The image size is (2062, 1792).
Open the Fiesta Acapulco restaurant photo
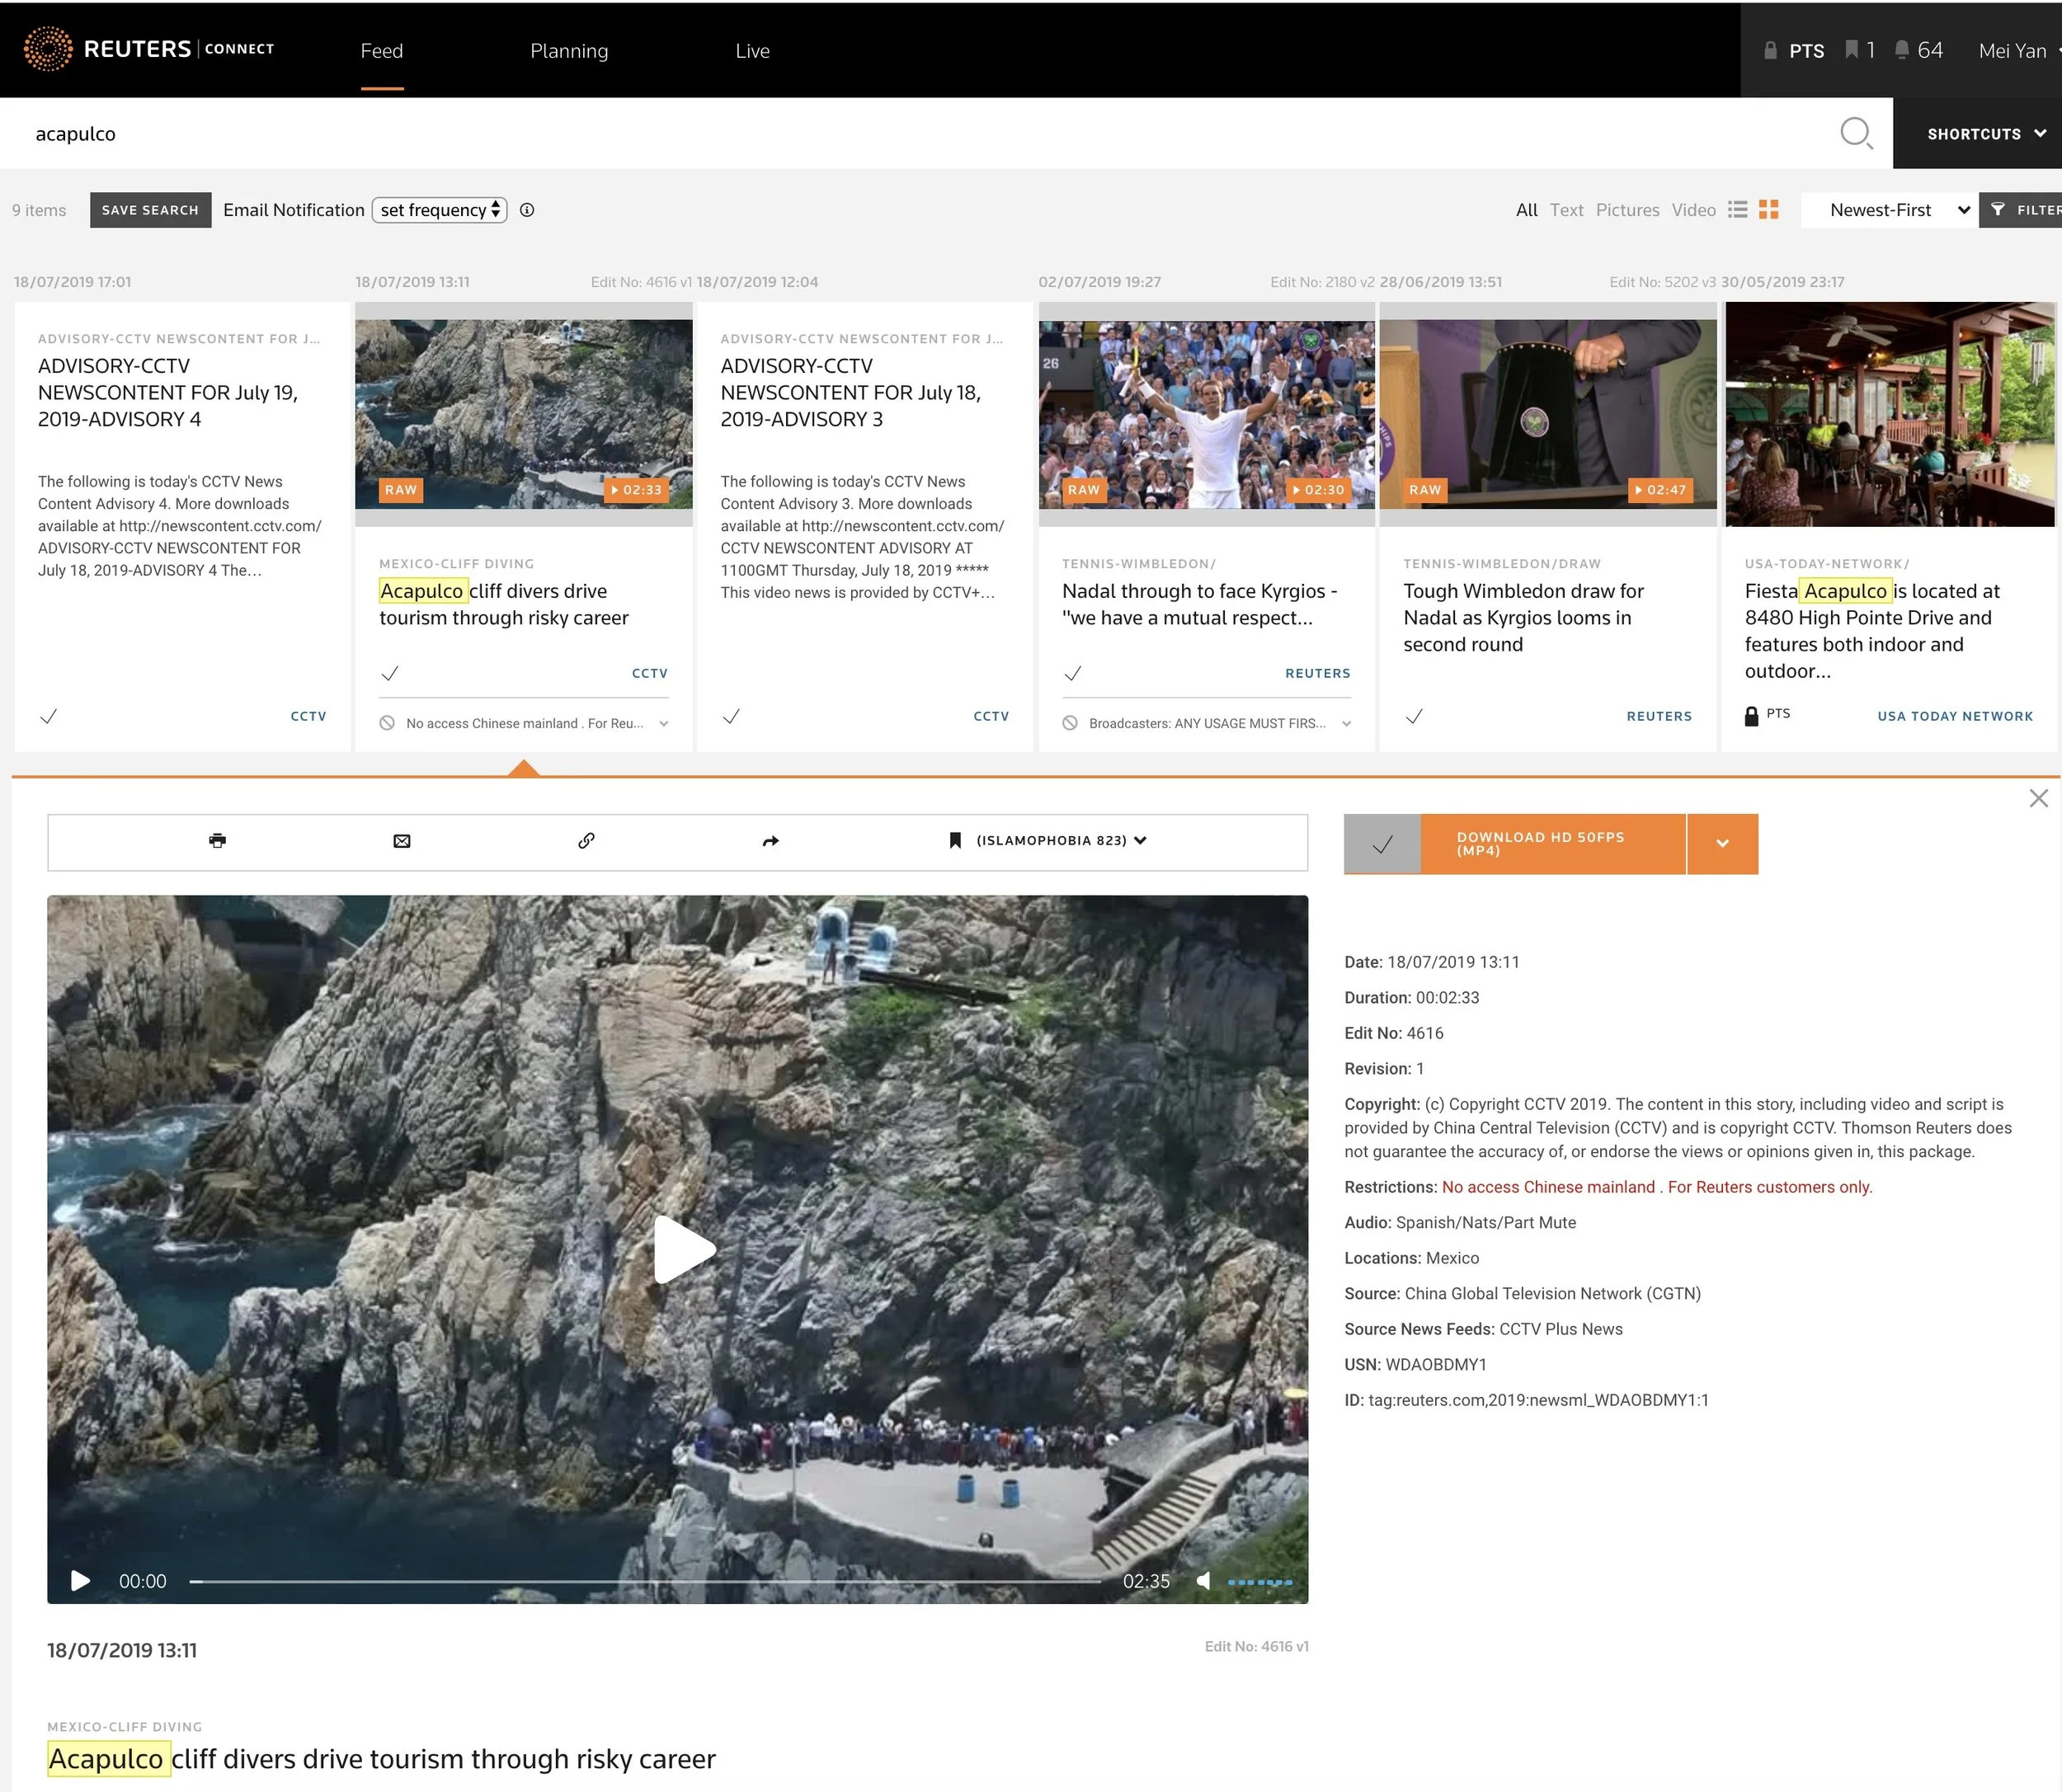pos(1890,414)
